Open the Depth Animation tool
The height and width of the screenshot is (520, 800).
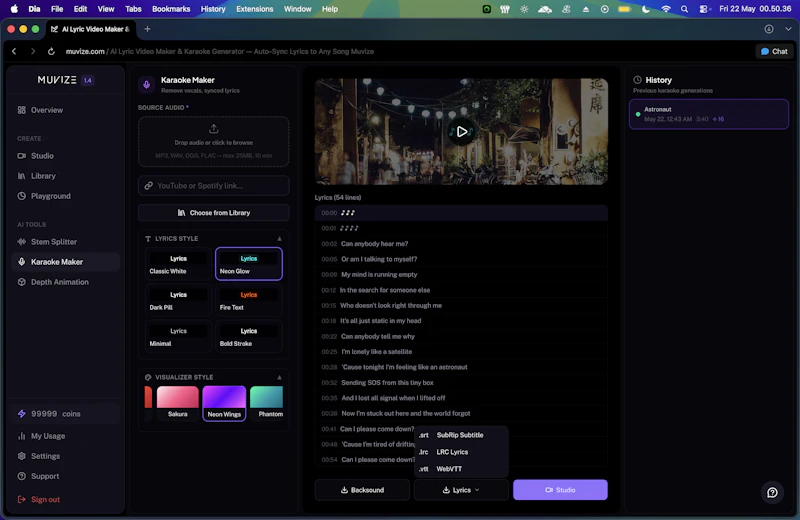(x=59, y=282)
